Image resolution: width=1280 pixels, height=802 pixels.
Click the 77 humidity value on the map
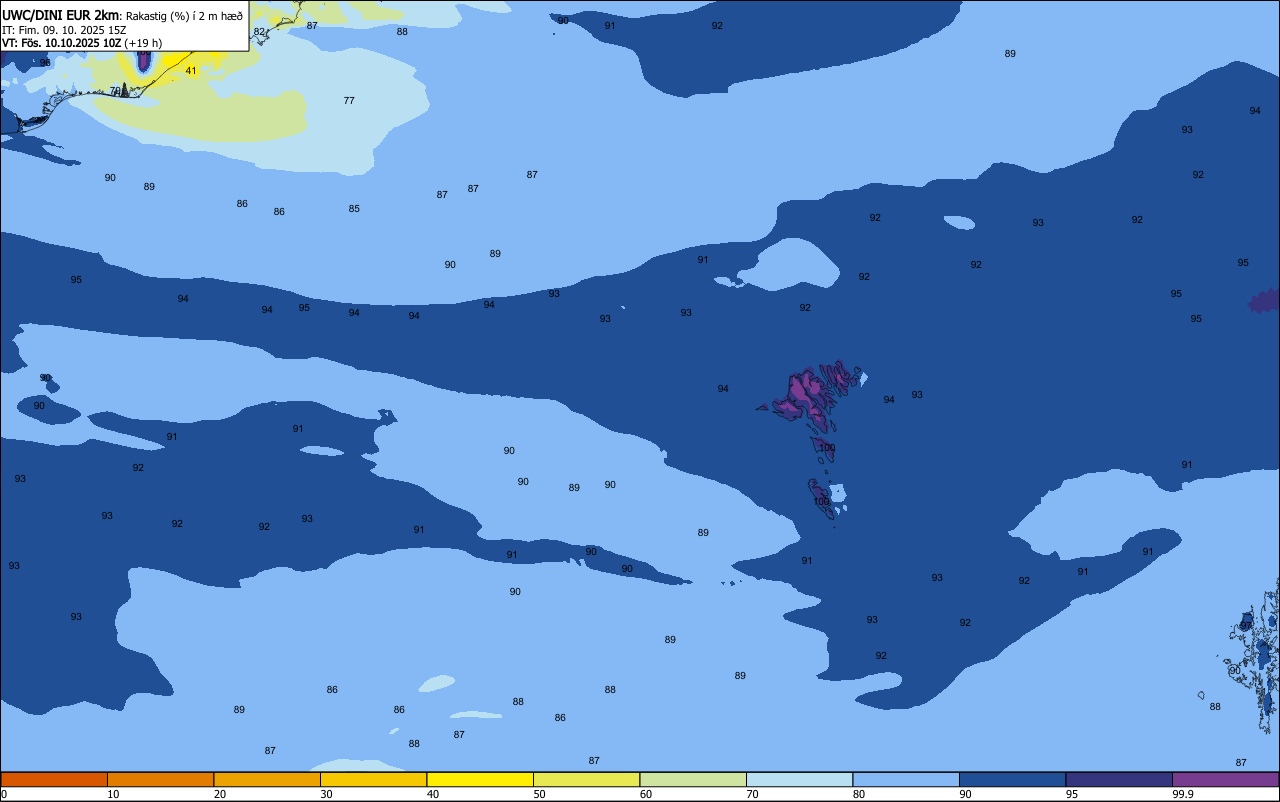pyautogui.click(x=349, y=101)
